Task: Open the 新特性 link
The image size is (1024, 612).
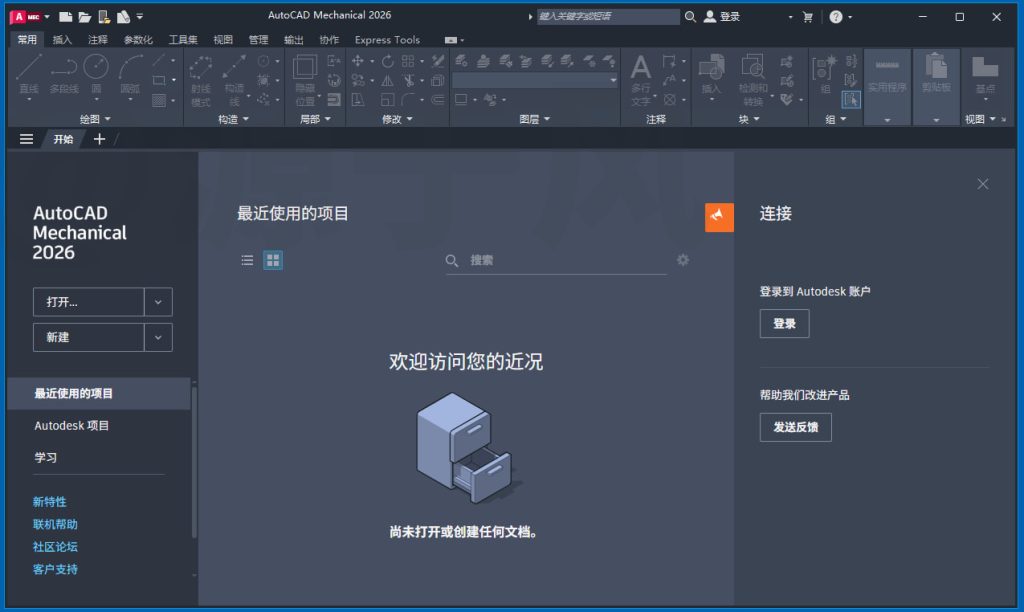Action: [50, 502]
